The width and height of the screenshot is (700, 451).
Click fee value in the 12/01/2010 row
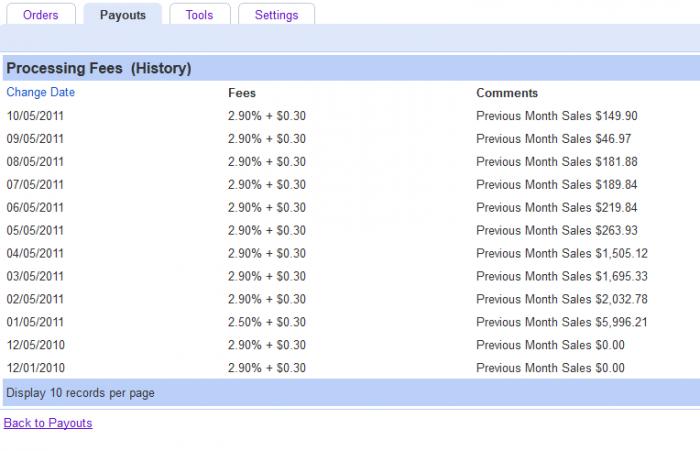click(x=267, y=367)
